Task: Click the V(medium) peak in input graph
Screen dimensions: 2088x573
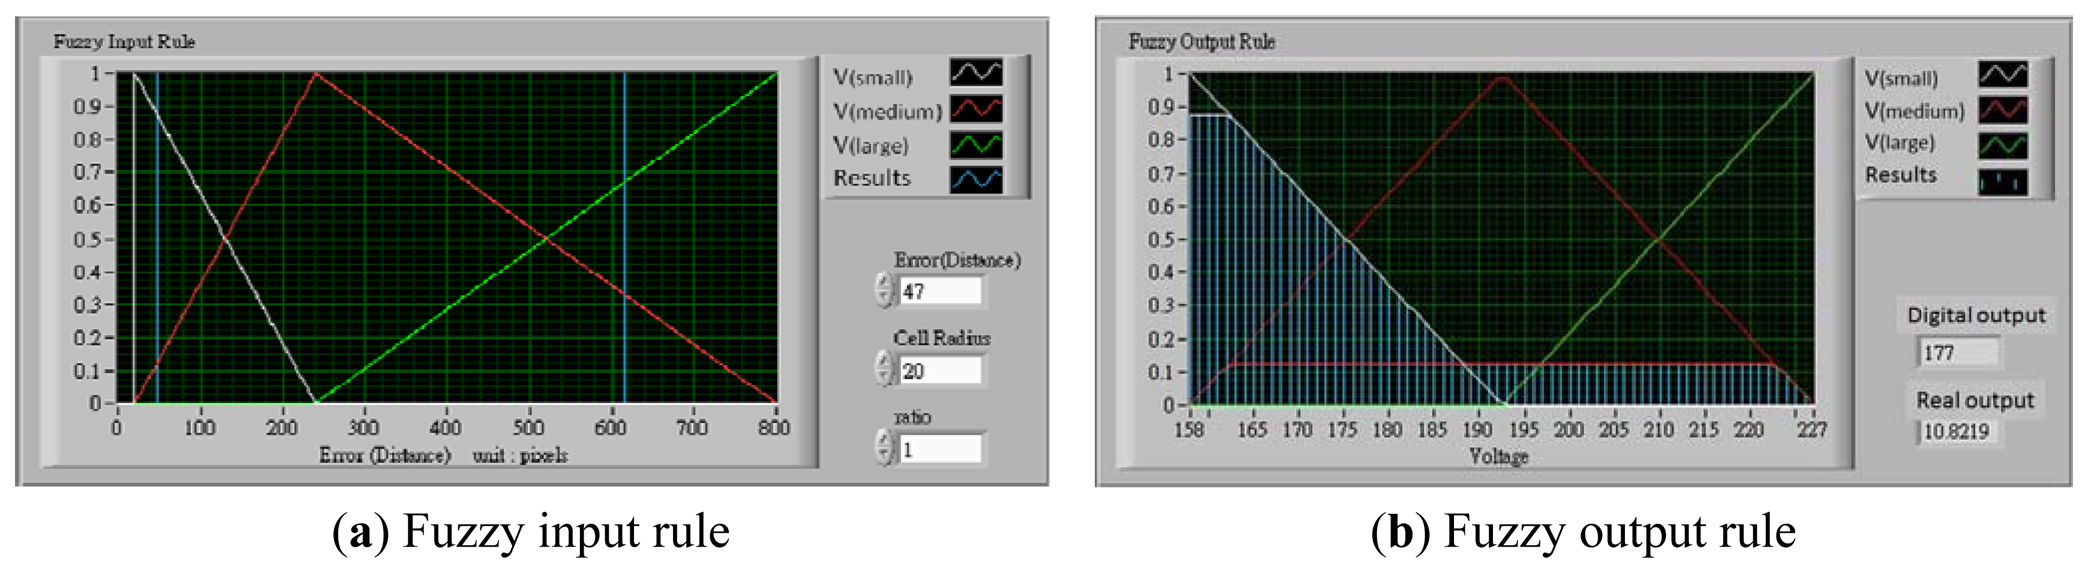Action: click(316, 74)
